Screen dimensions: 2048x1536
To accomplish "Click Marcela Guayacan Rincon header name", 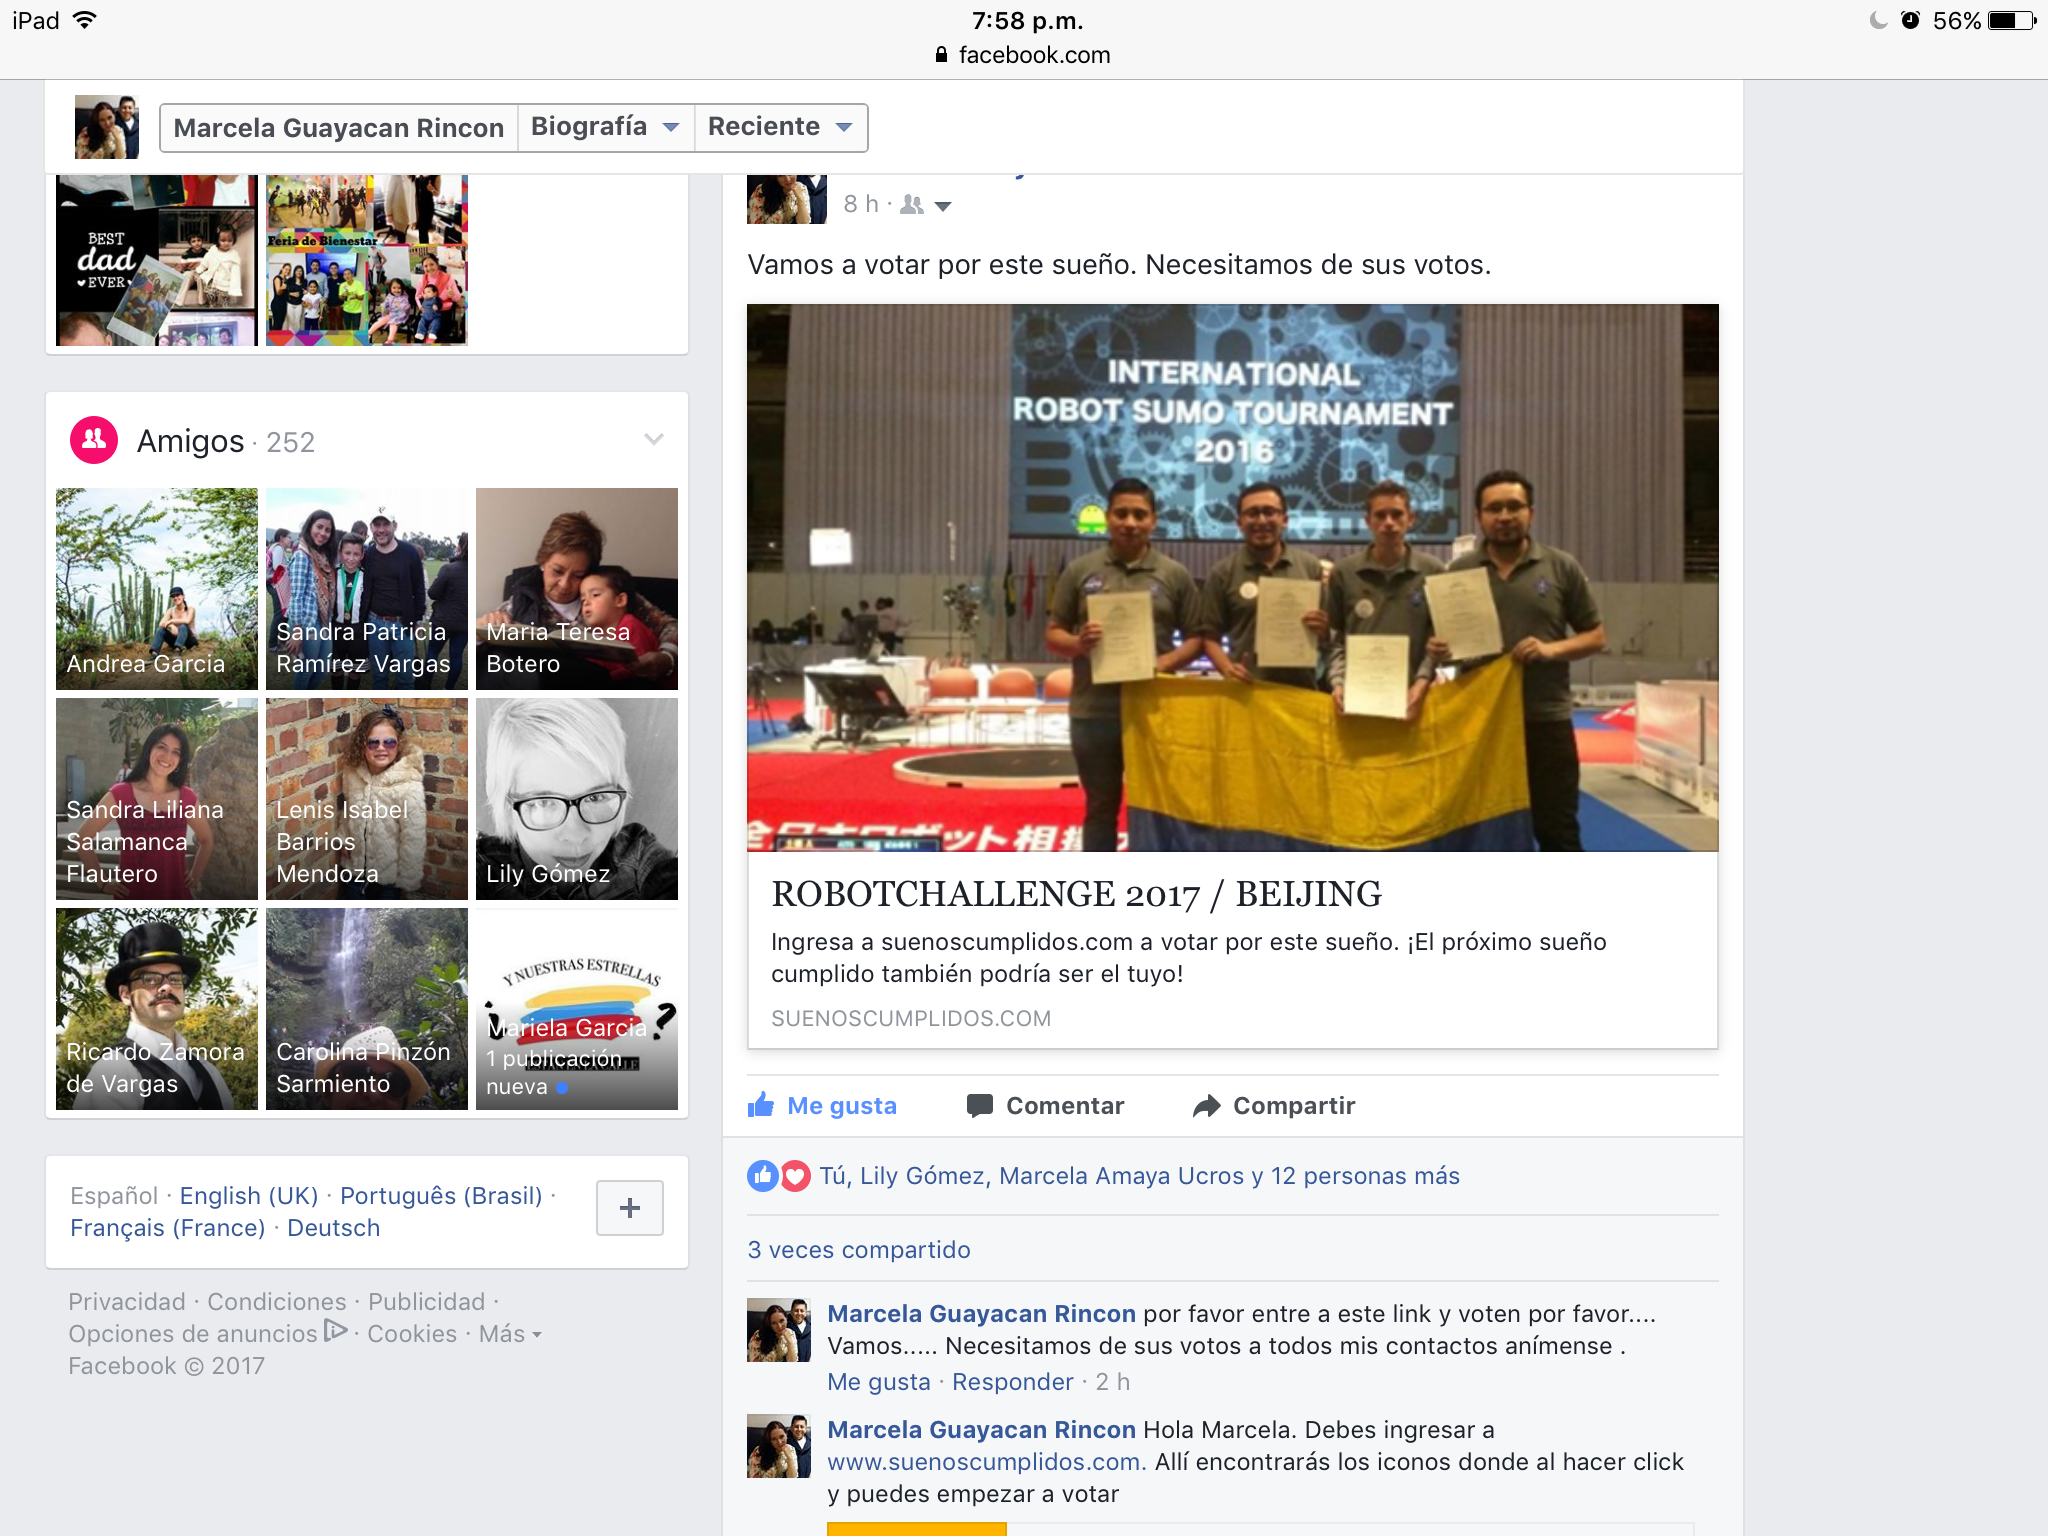I will [338, 128].
